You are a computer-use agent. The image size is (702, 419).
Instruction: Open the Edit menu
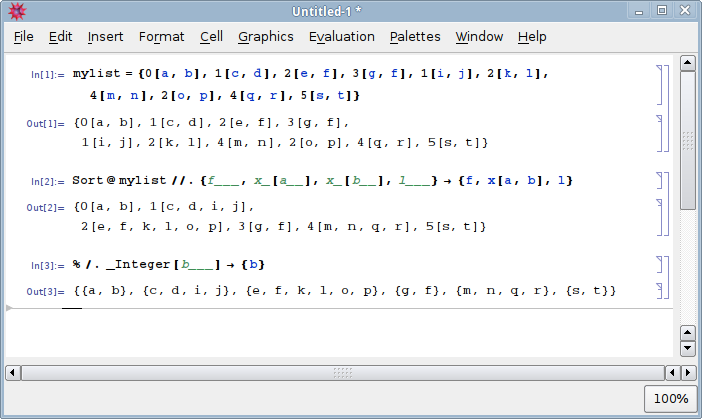(x=60, y=37)
